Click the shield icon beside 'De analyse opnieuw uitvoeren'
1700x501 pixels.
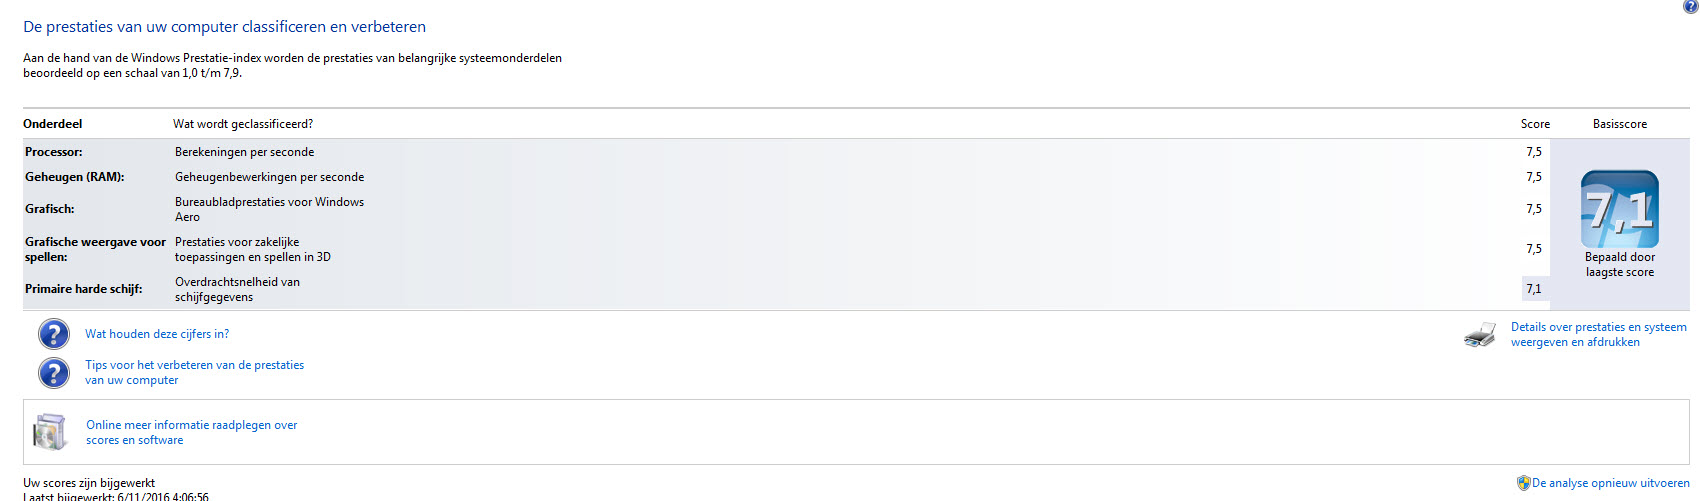tap(1524, 483)
